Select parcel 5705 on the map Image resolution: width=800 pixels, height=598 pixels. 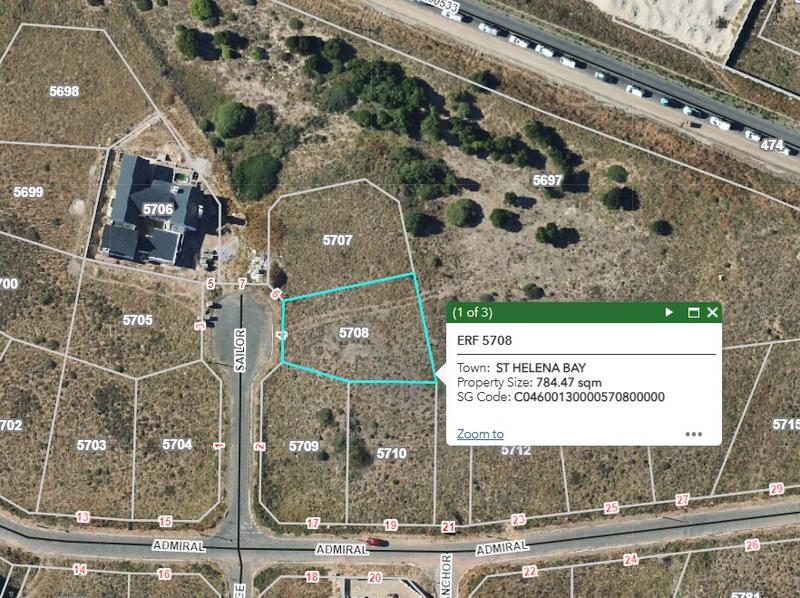click(x=137, y=320)
